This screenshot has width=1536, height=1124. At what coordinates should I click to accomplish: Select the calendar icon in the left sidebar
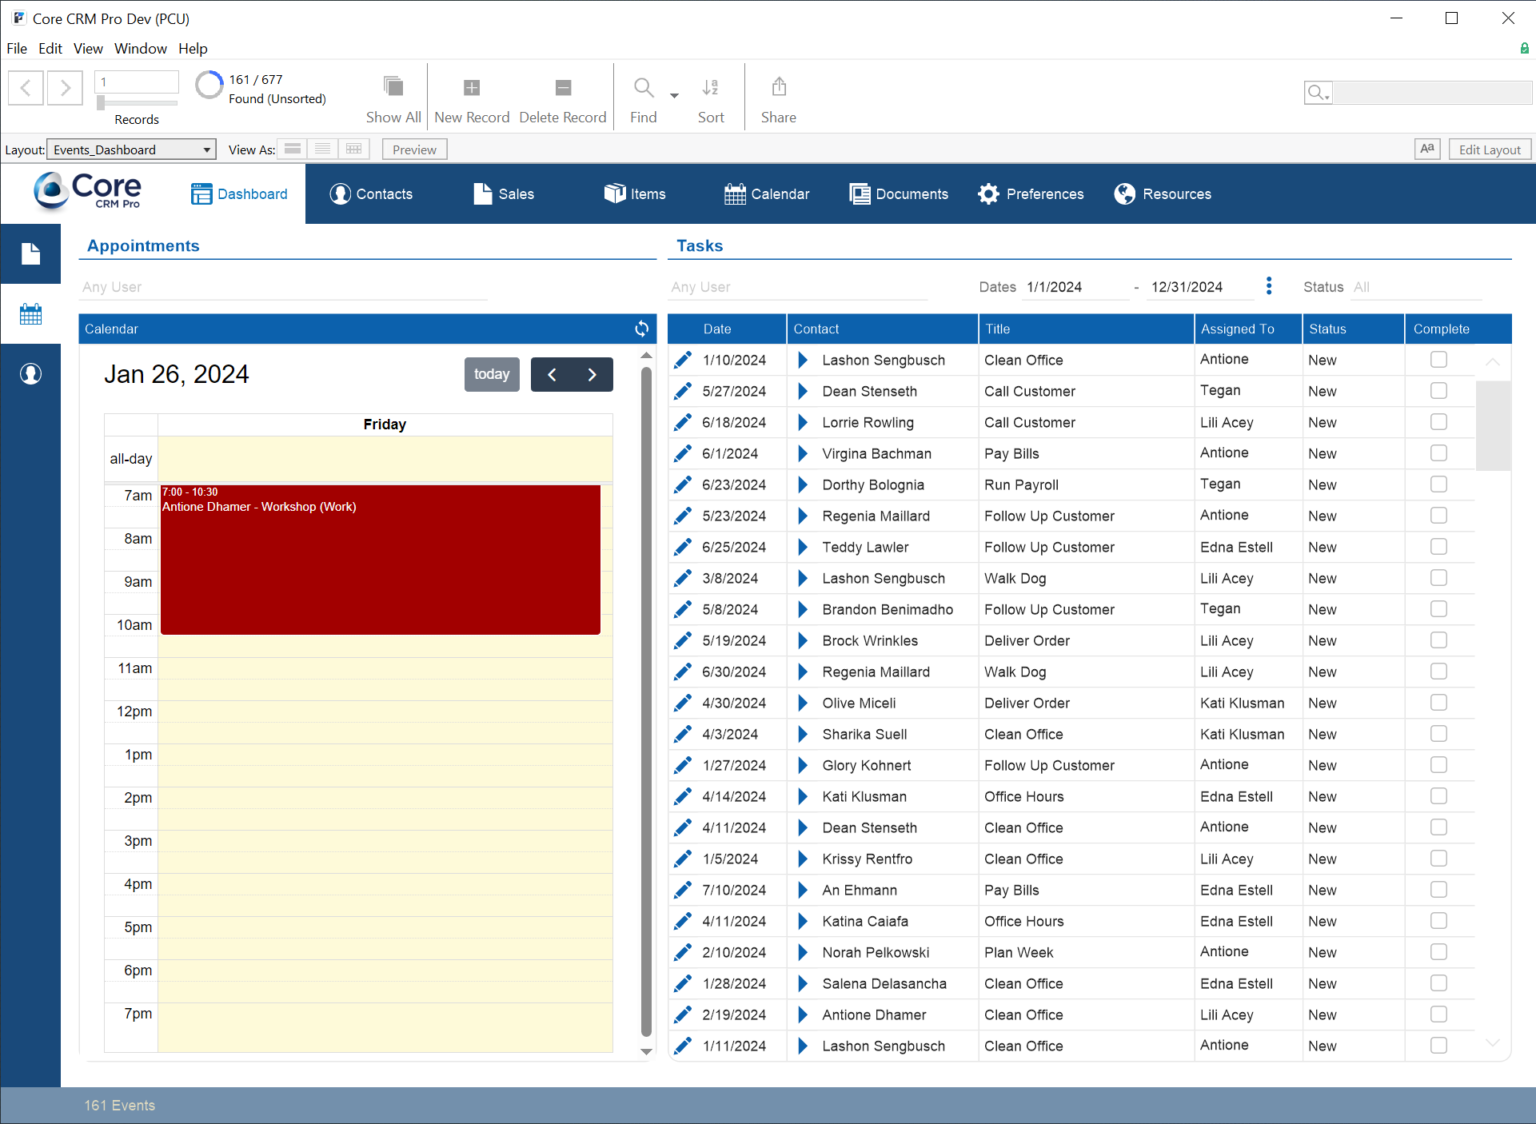31,313
